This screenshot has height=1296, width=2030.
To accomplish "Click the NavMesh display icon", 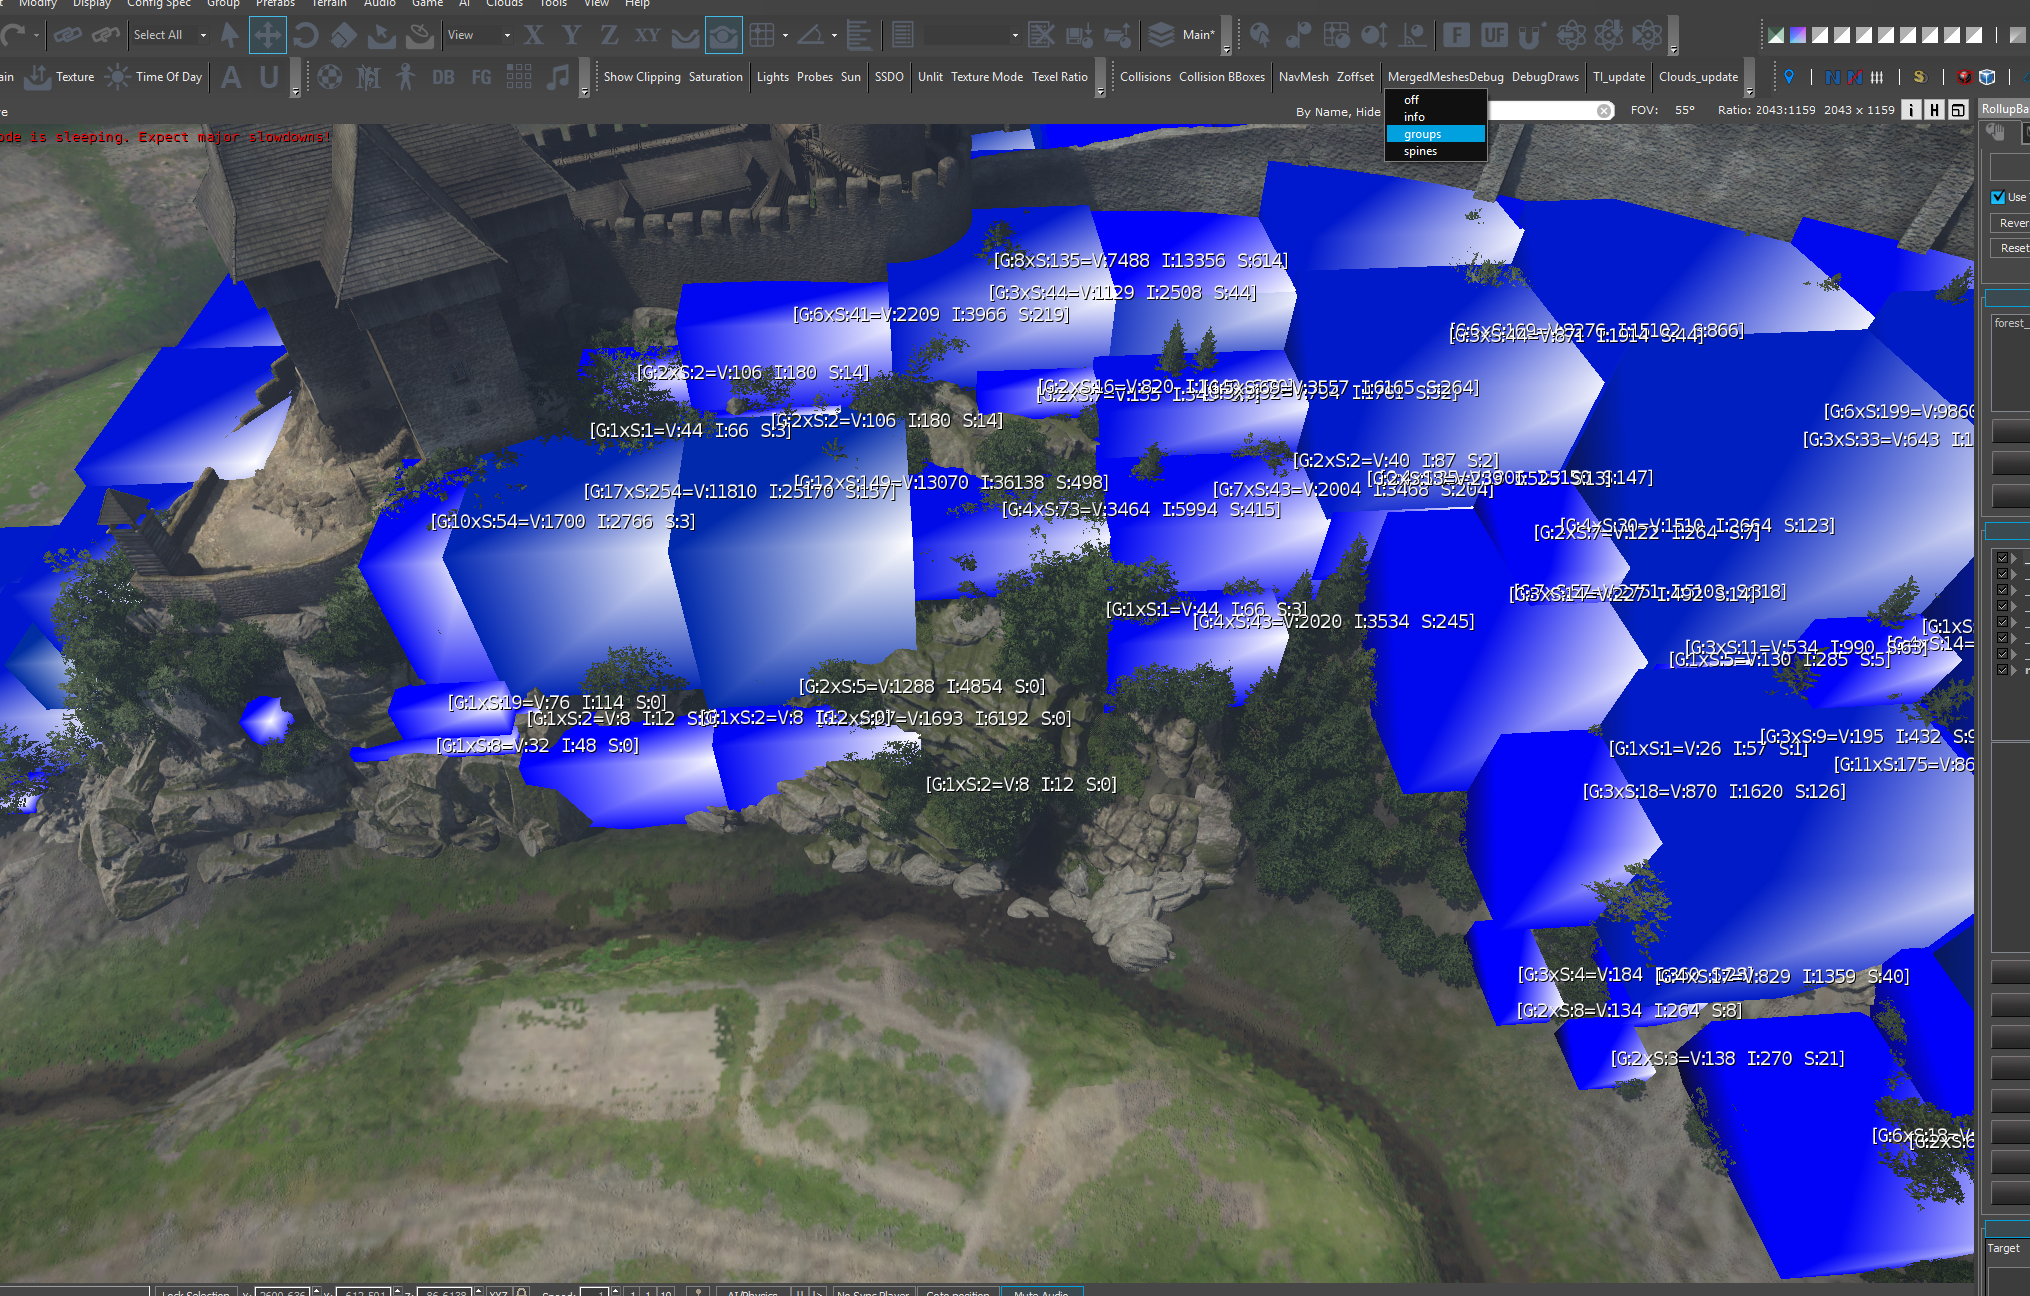I will point(1299,75).
